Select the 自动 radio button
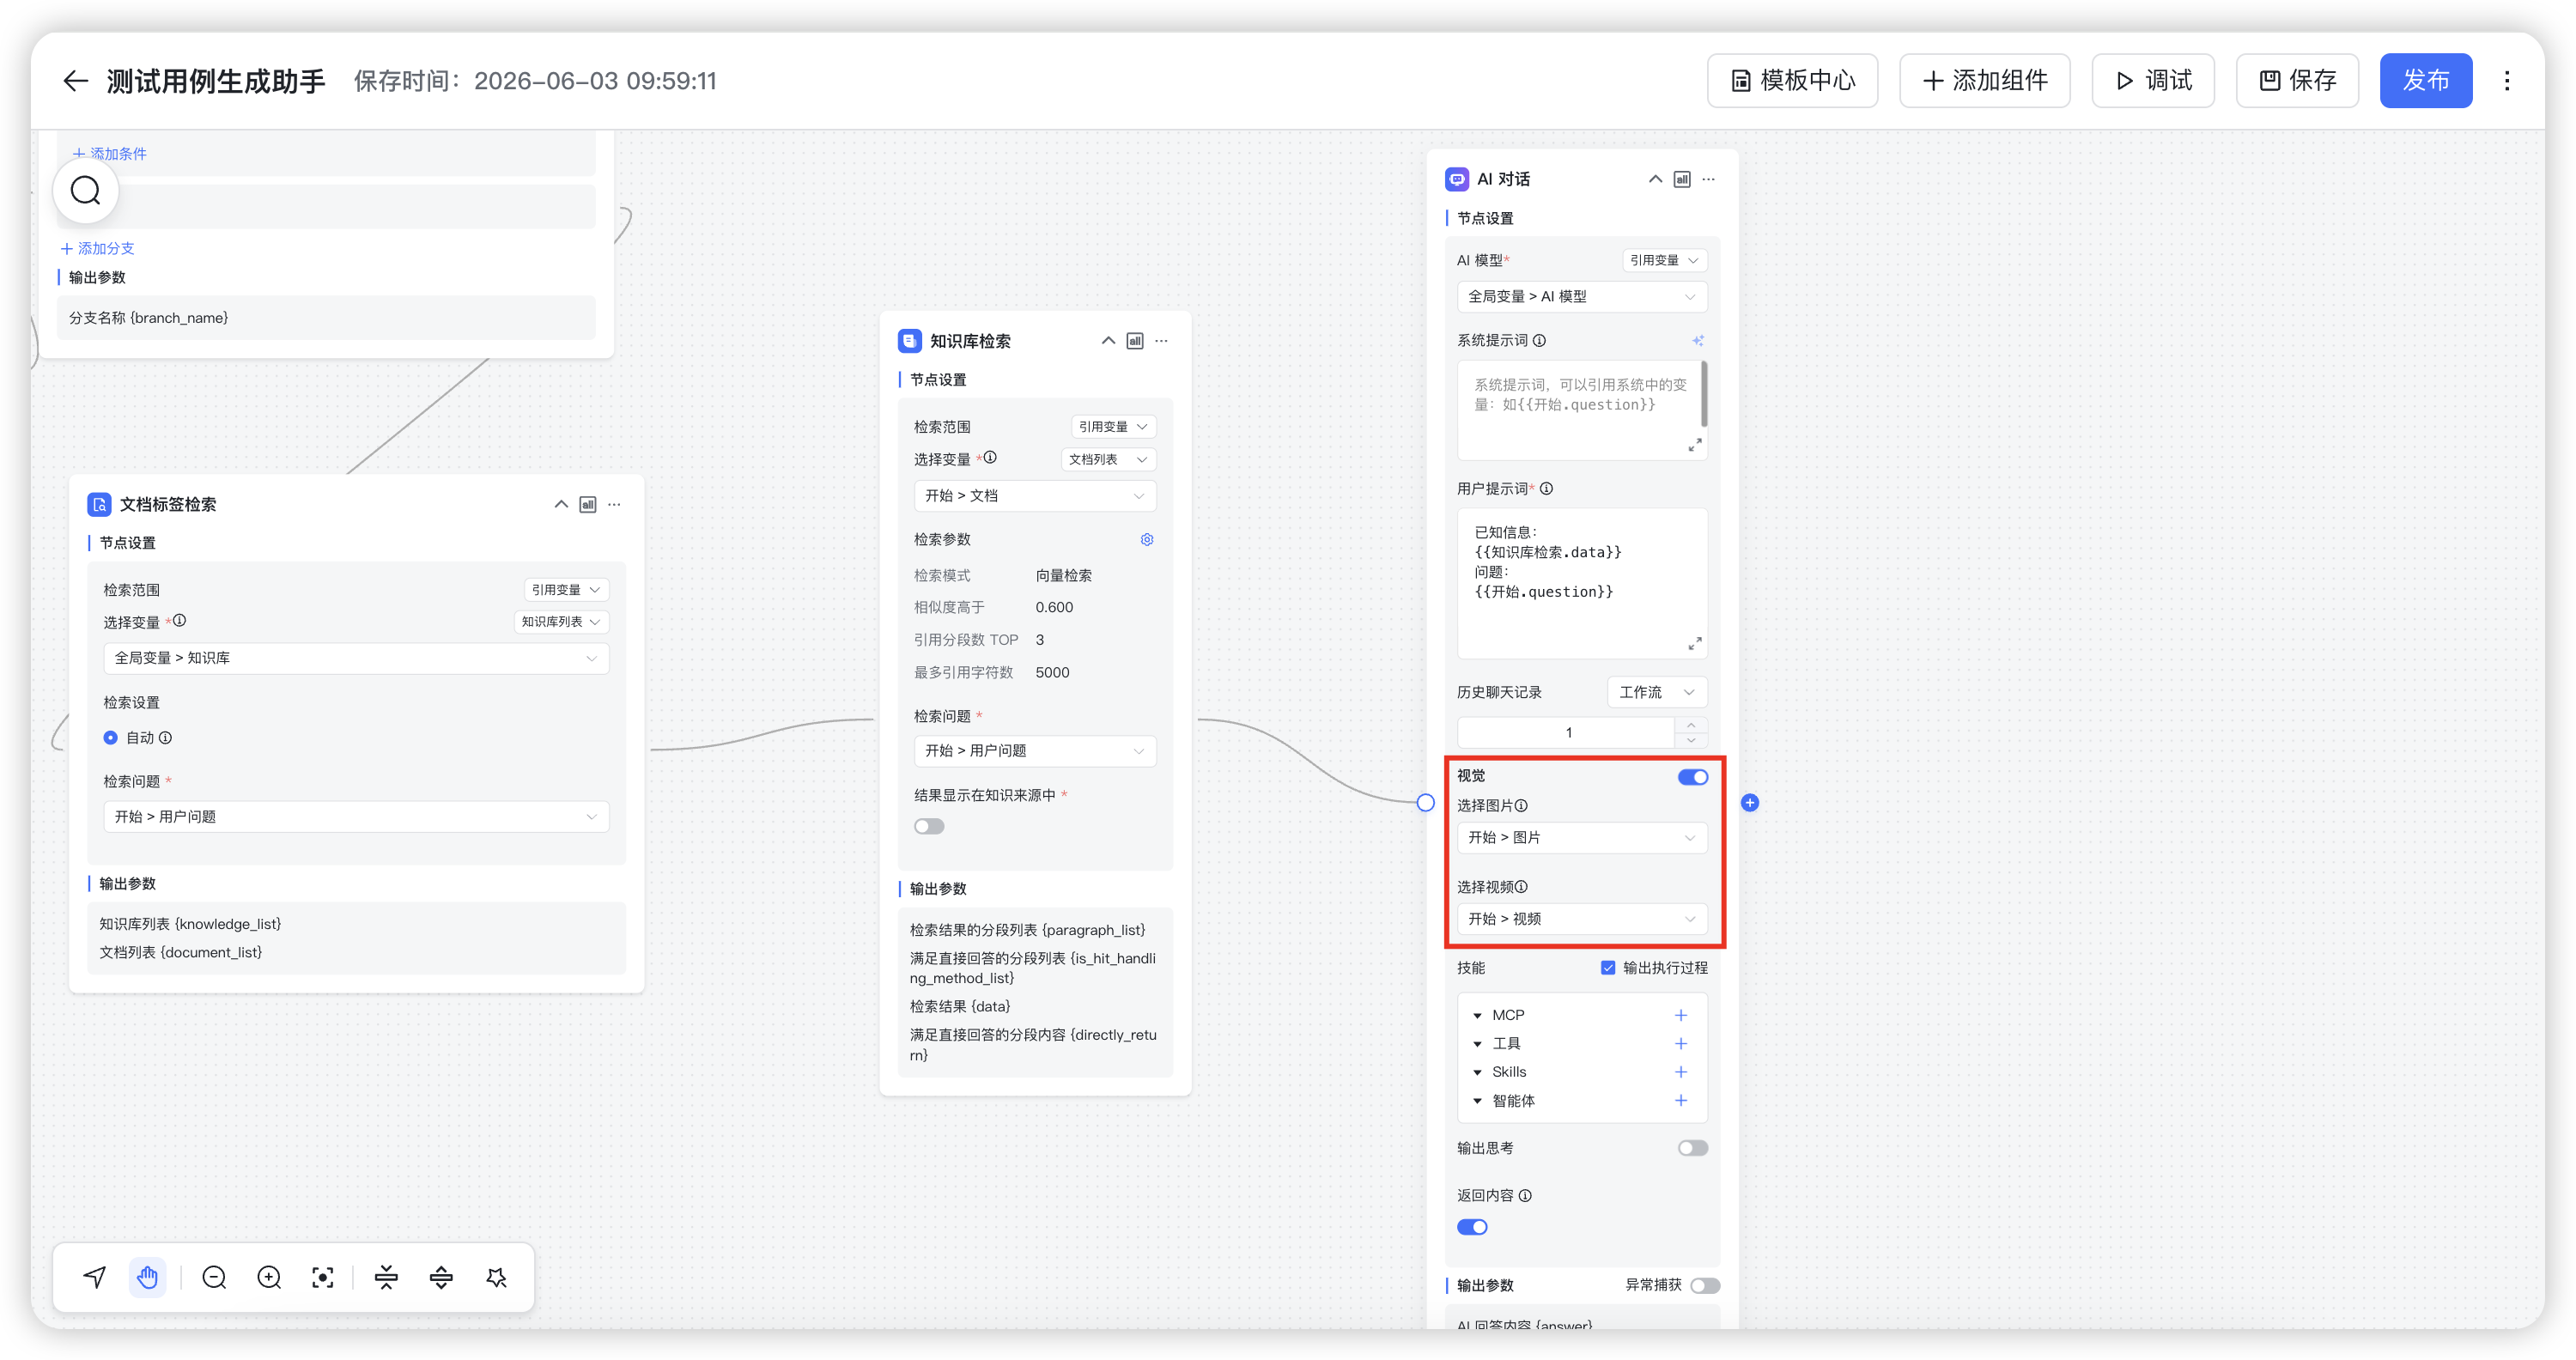 coord(110,737)
